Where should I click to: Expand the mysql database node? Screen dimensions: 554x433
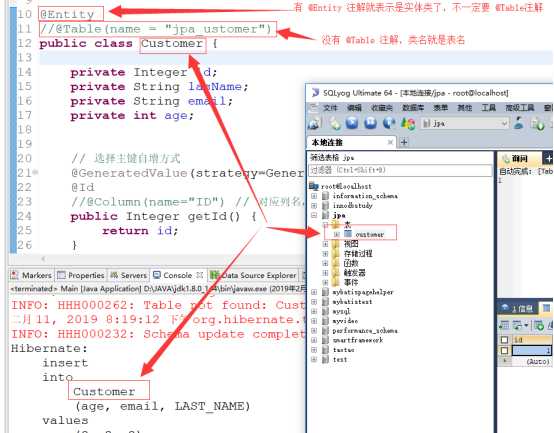point(314,311)
